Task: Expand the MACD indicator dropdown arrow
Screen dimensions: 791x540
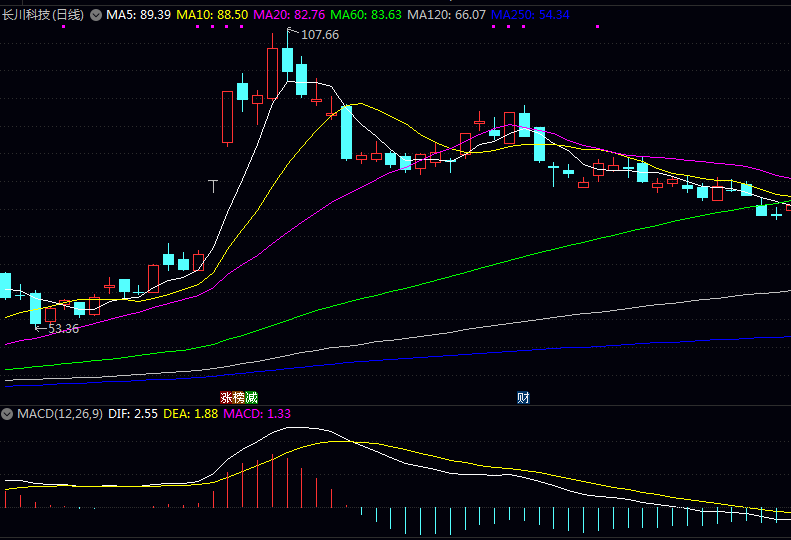Action: [x=7, y=413]
